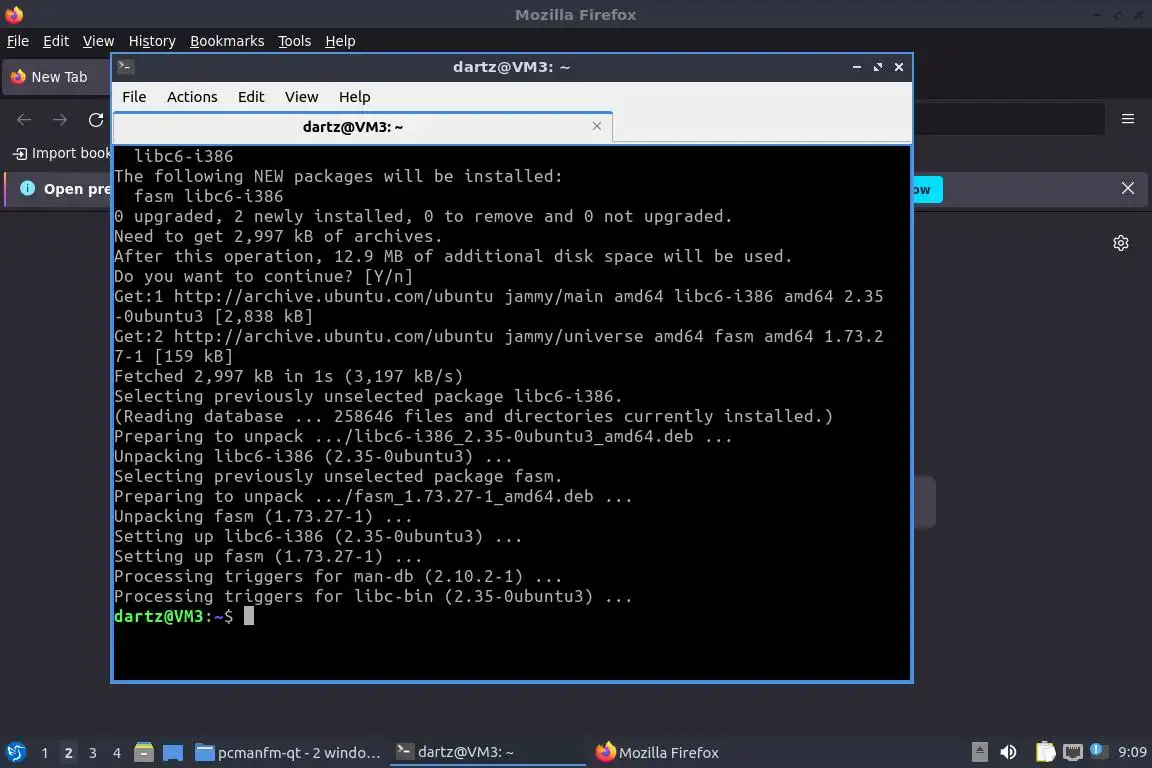Click the blue notification button in Firefox

click(928, 190)
